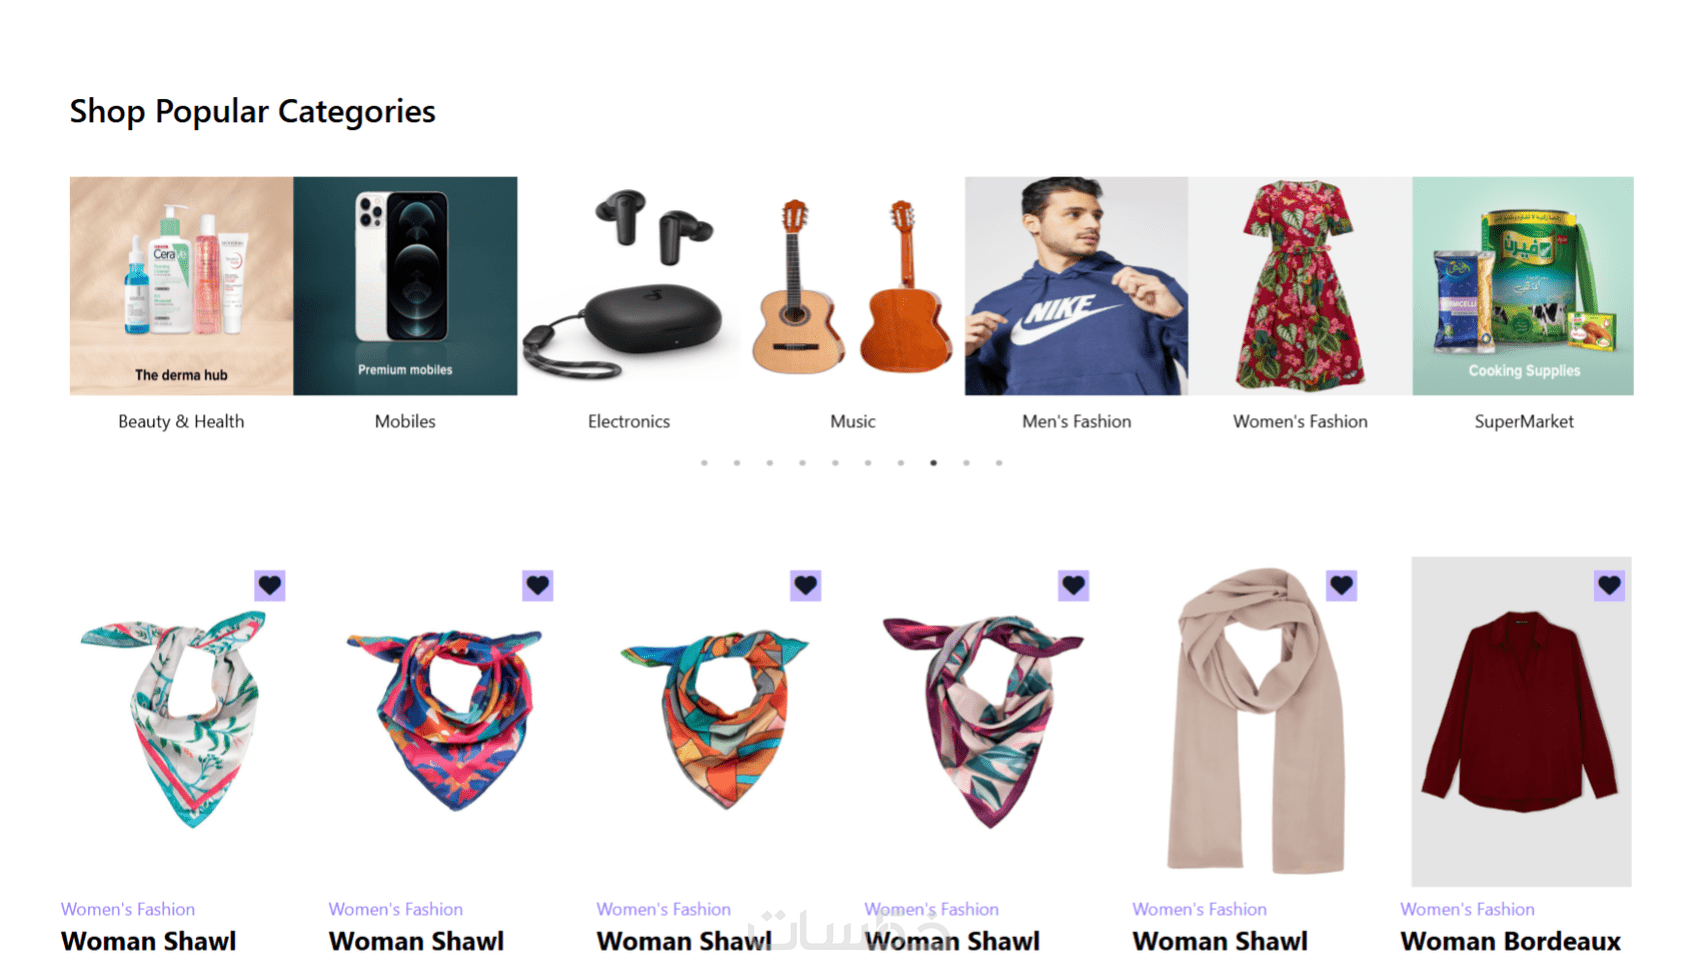Open the Men's Fashion Nike hoodie image
The width and height of the screenshot is (1700, 970).
(1077, 286)
